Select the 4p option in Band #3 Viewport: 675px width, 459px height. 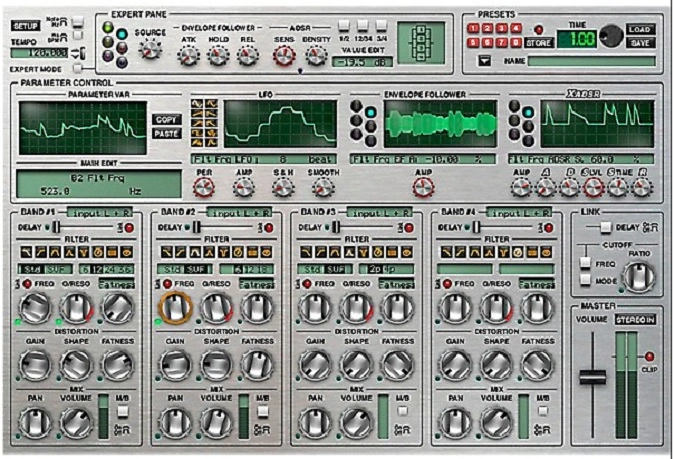coord(388,270)
